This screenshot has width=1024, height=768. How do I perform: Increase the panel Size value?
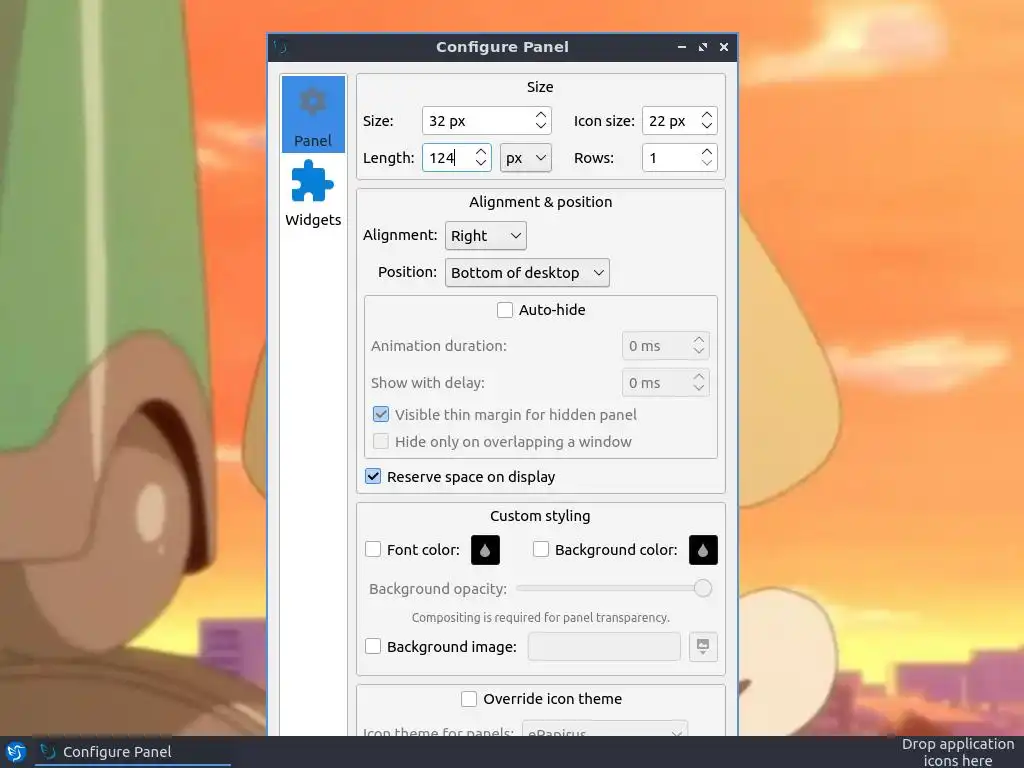pyautogui.click(x=541, y=115)
